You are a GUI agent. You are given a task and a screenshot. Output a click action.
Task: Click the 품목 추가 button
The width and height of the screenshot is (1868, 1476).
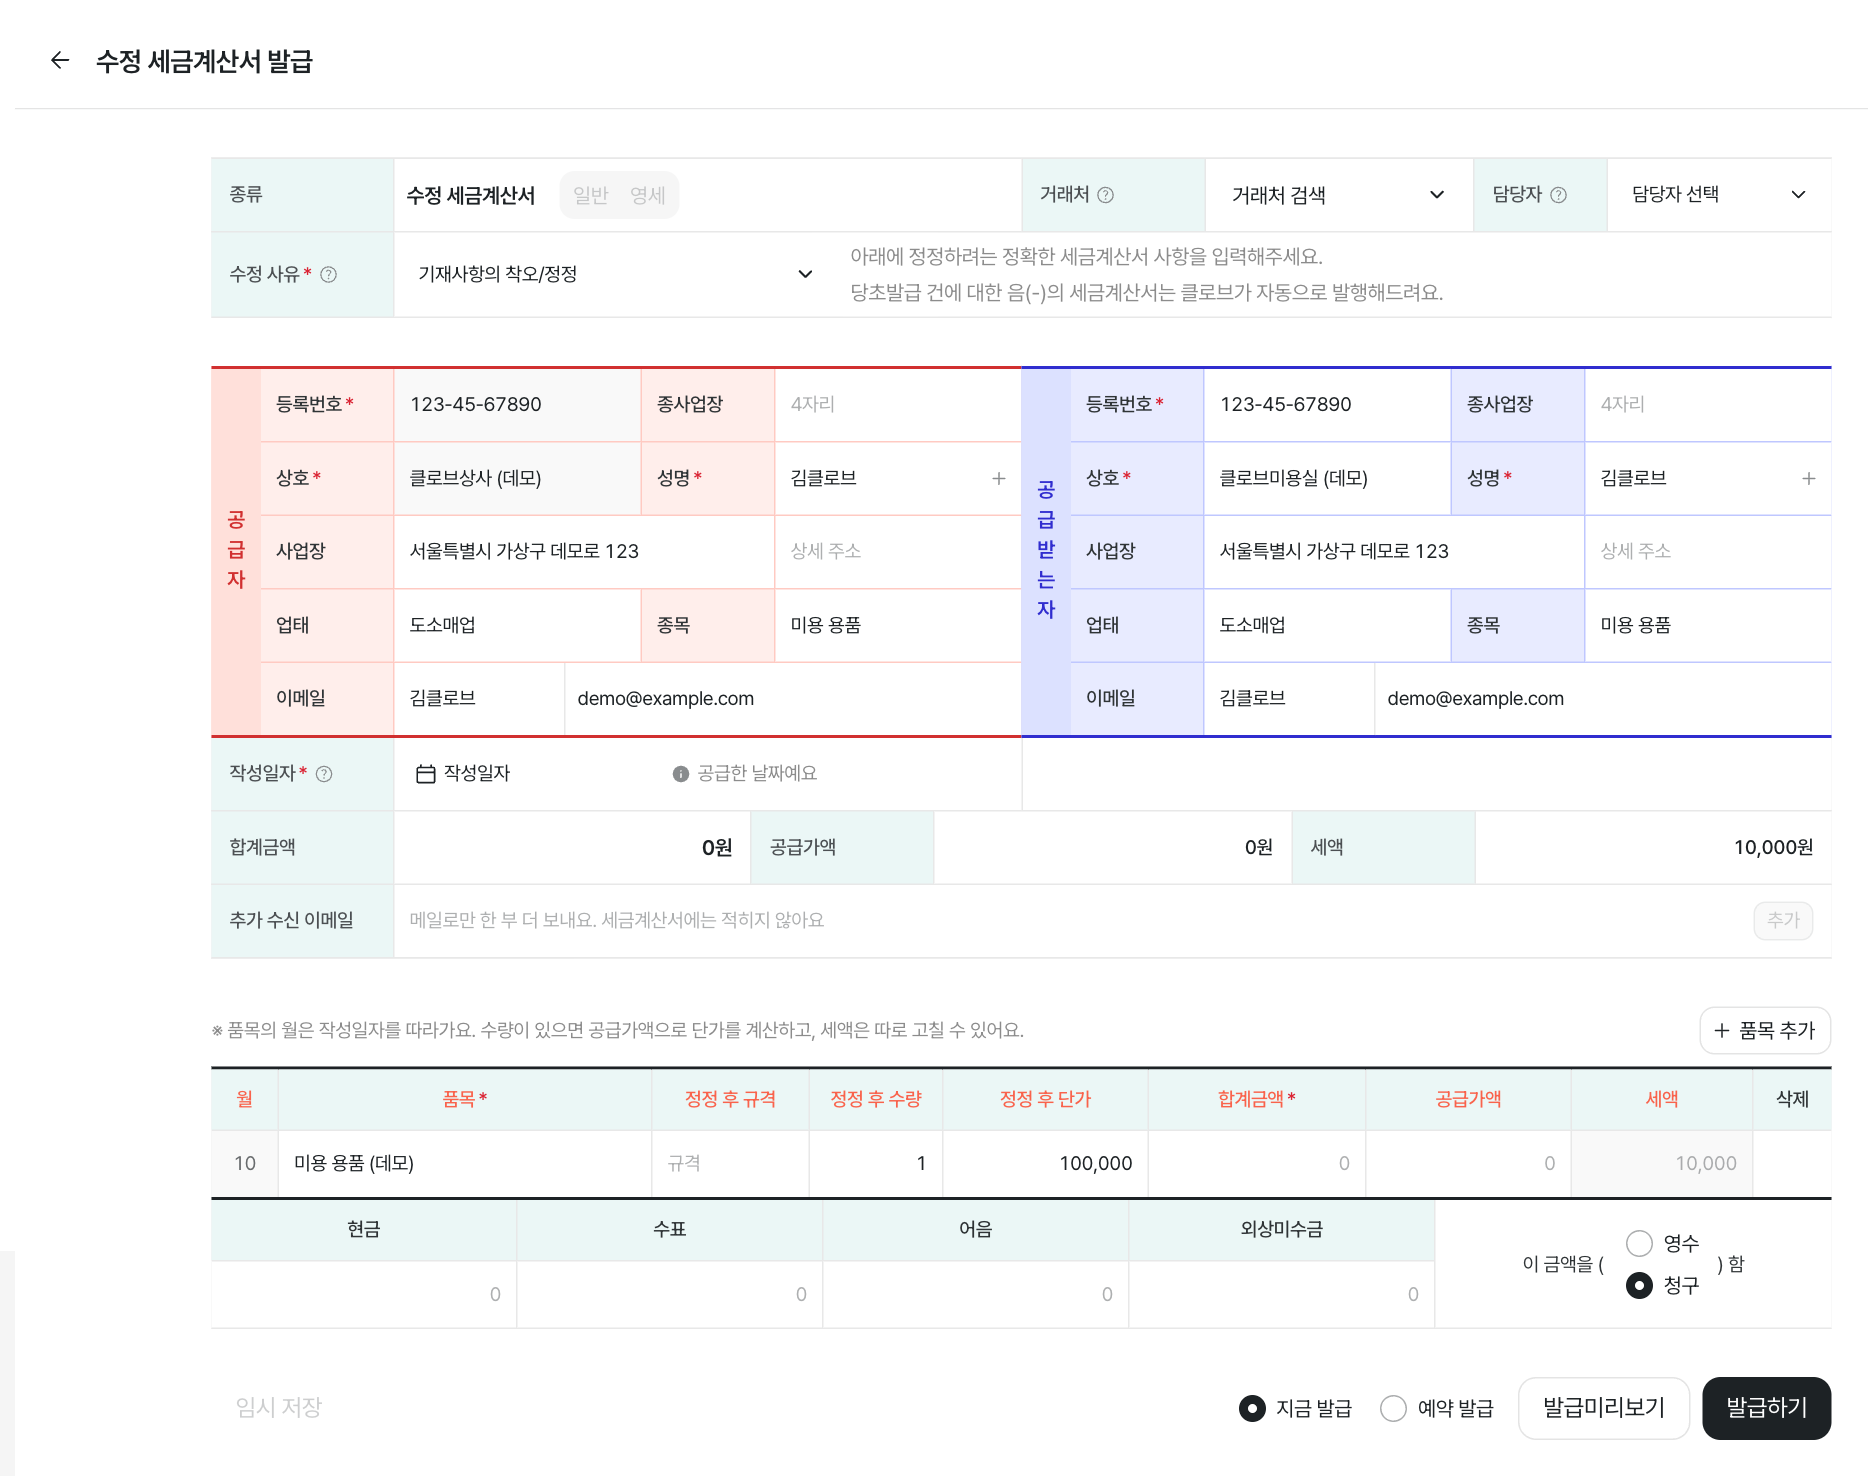(1765, 1030)
